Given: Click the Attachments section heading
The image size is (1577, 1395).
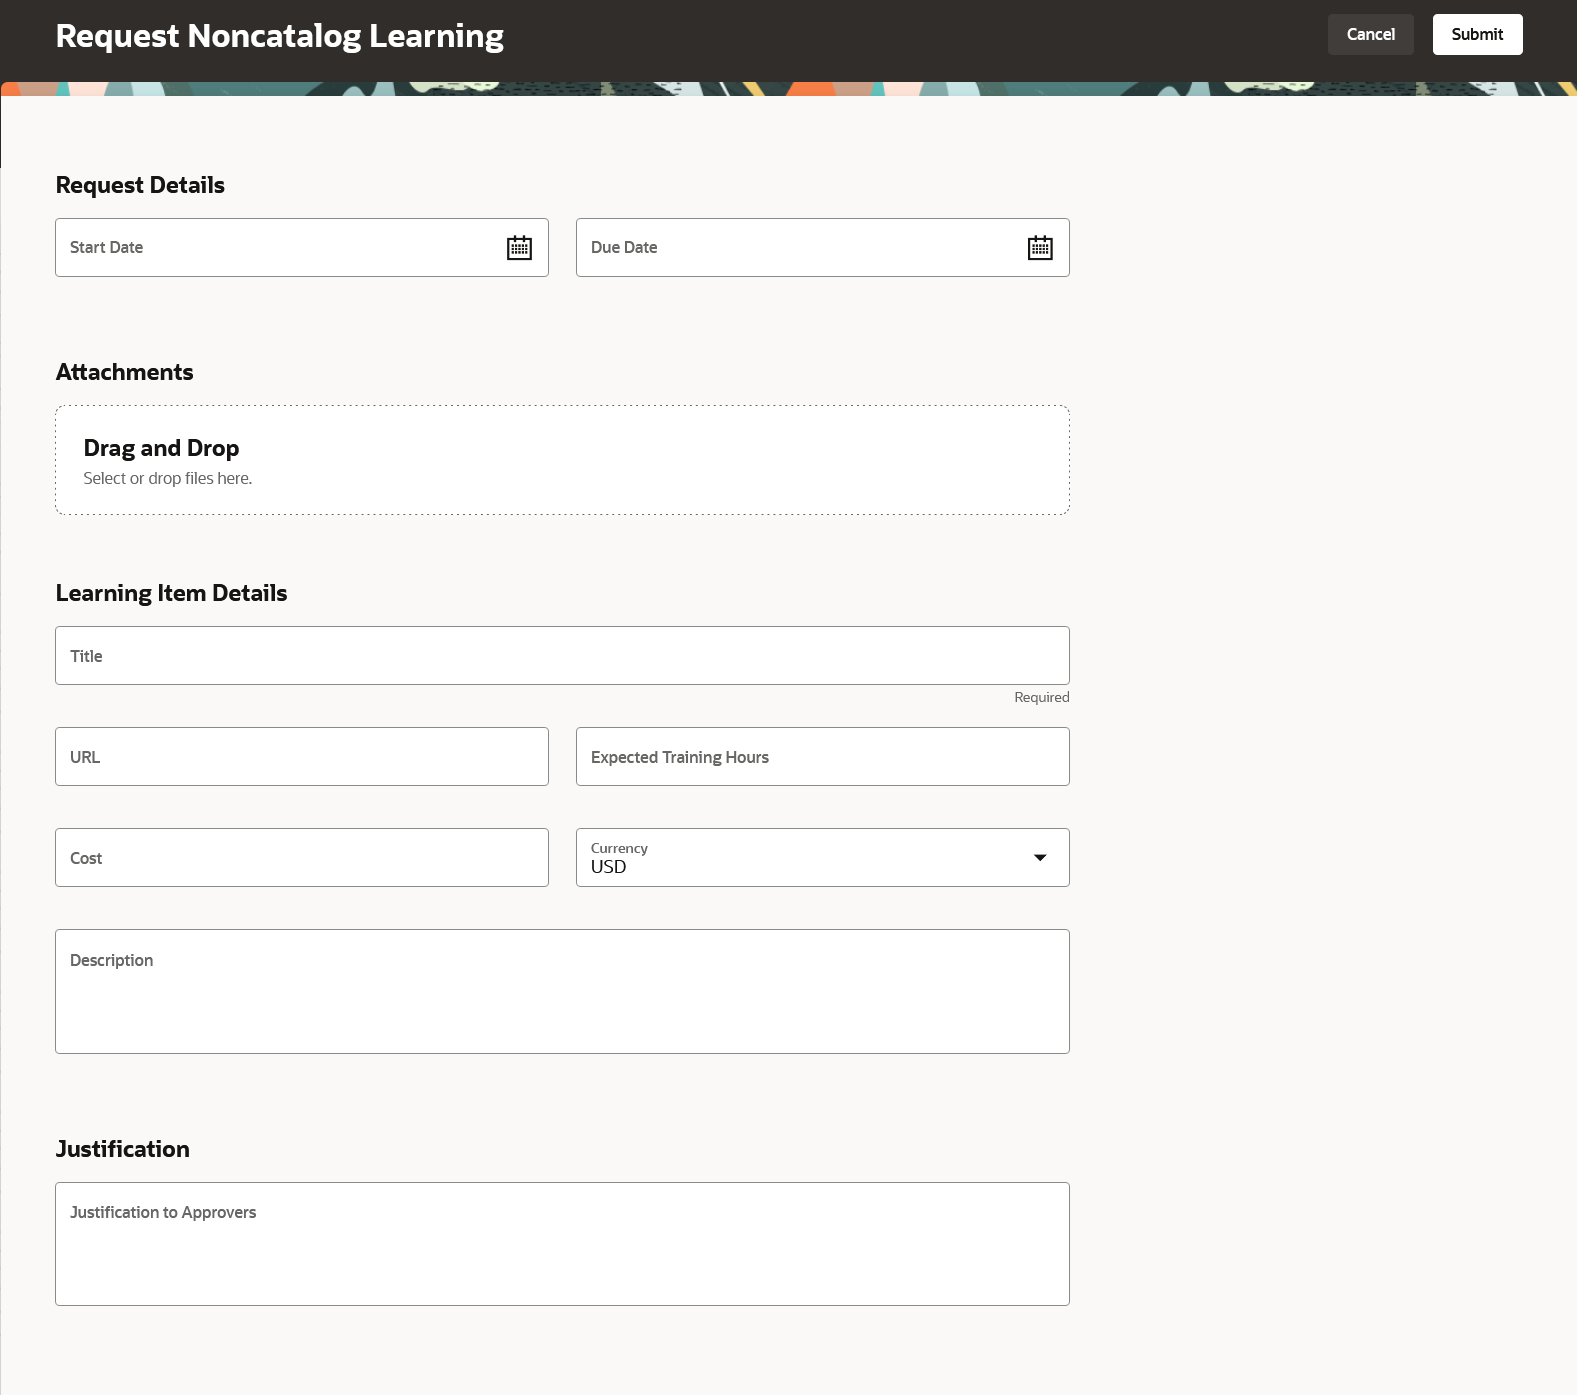Looking at the screenshot, I should [125, 372].
